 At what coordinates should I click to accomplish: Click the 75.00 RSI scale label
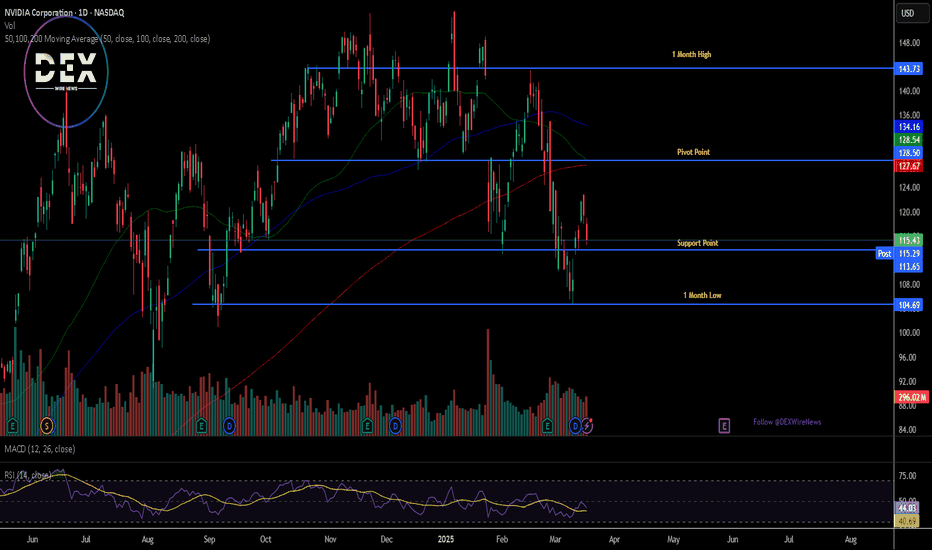(x=908, y=476)
